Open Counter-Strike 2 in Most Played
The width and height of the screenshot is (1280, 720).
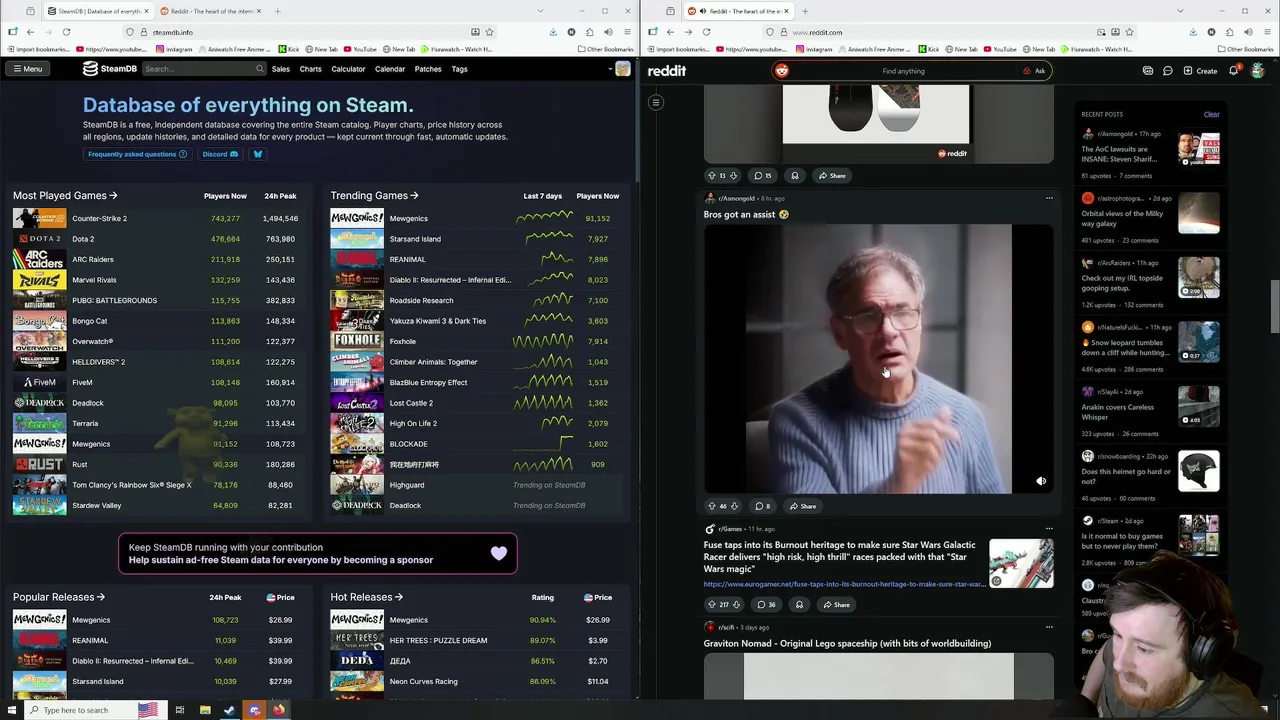[x=99, y=218]
